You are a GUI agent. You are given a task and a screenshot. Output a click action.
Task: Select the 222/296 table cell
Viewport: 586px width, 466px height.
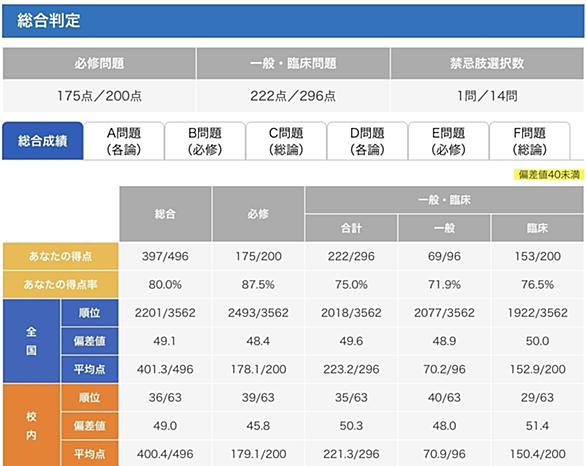(x=351, y=256)
